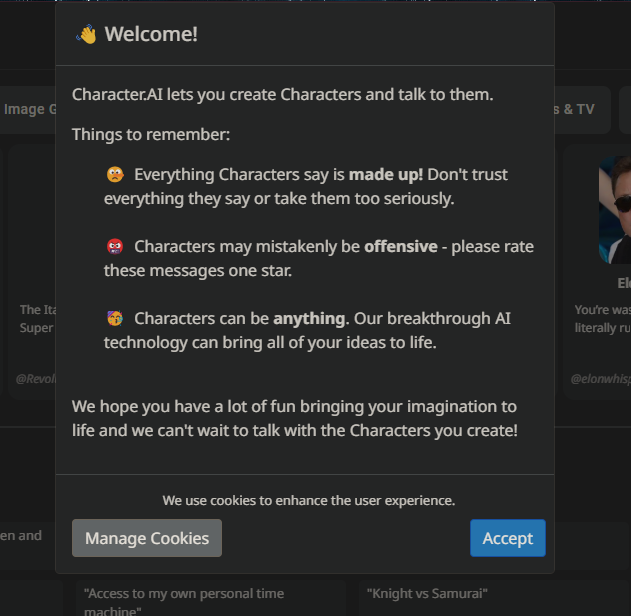Click the party emoji beside "anything" line

115,318
